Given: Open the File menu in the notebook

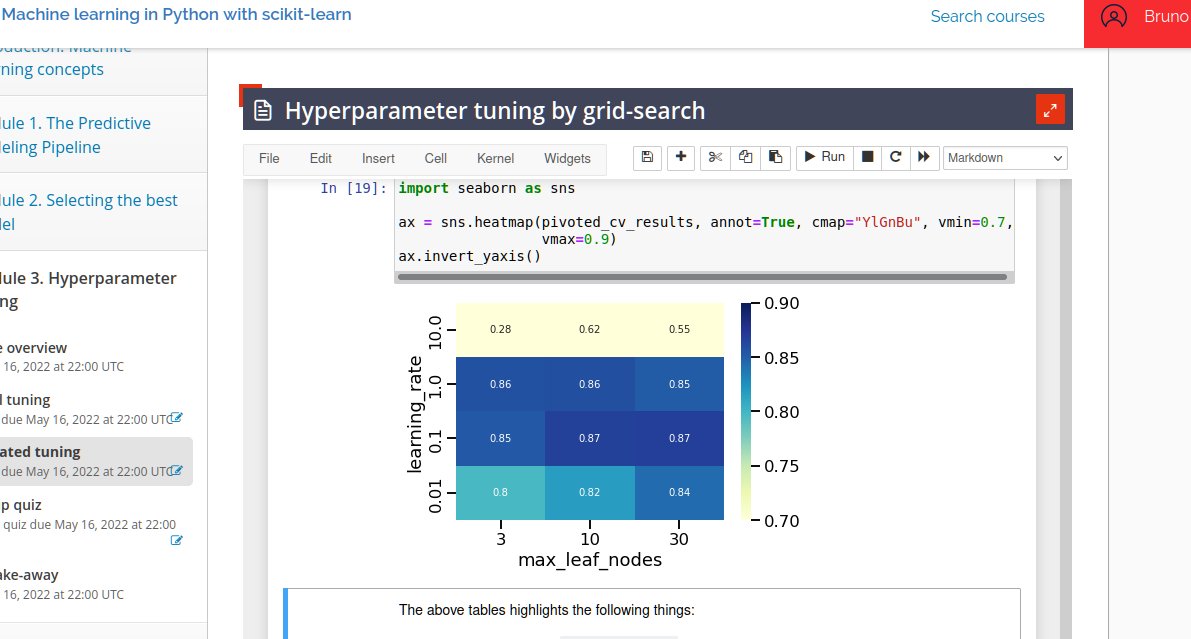Looking at the screenshot, I should coord(268,157).
